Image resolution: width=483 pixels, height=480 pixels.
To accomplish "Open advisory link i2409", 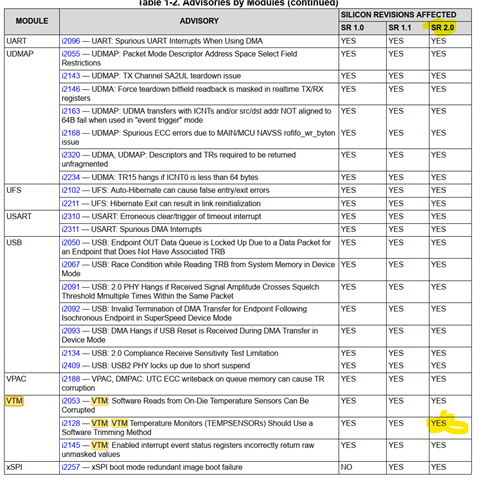I will coord(71,366).
